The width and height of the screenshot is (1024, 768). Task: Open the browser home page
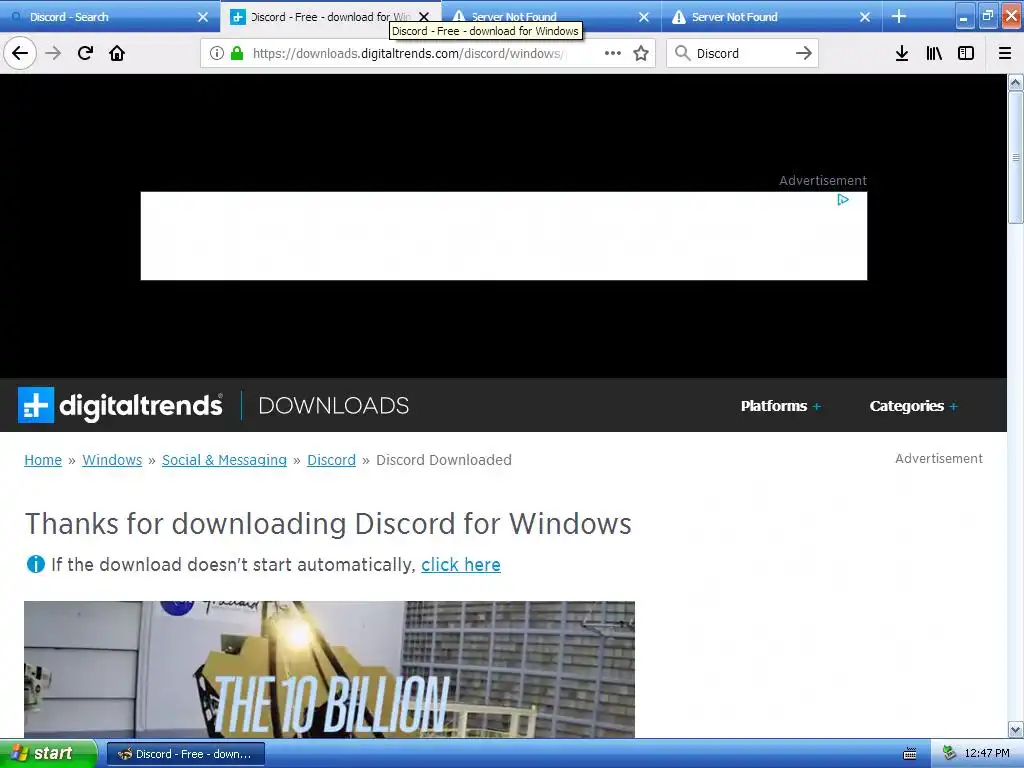(117, 53)
